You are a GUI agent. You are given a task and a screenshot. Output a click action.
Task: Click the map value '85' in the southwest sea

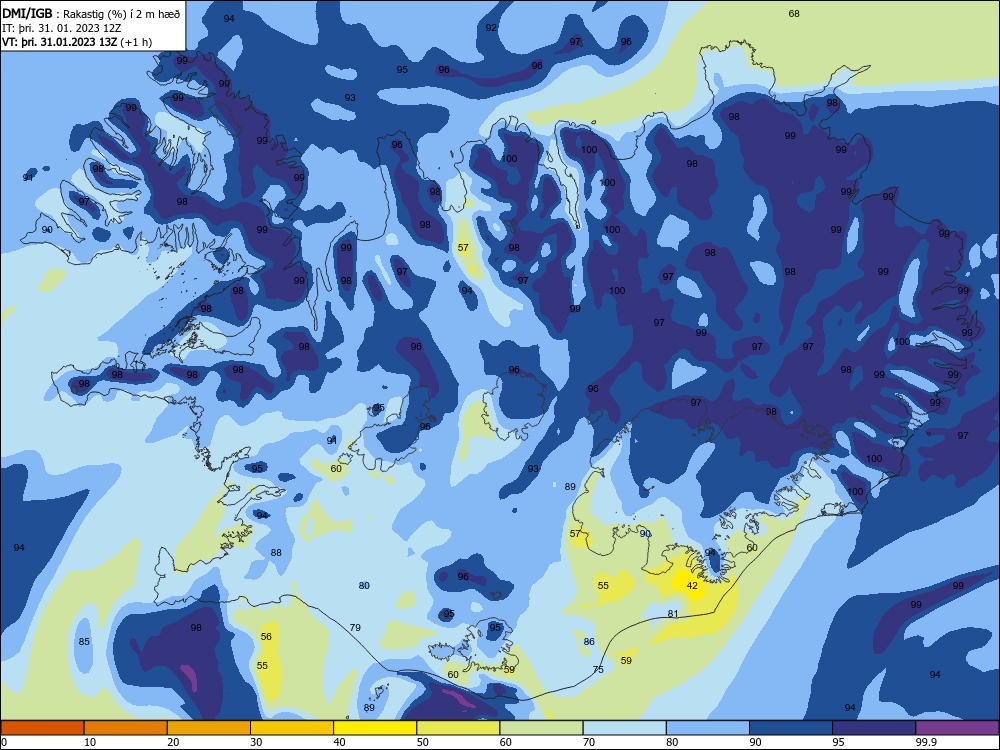coord(84,642)
